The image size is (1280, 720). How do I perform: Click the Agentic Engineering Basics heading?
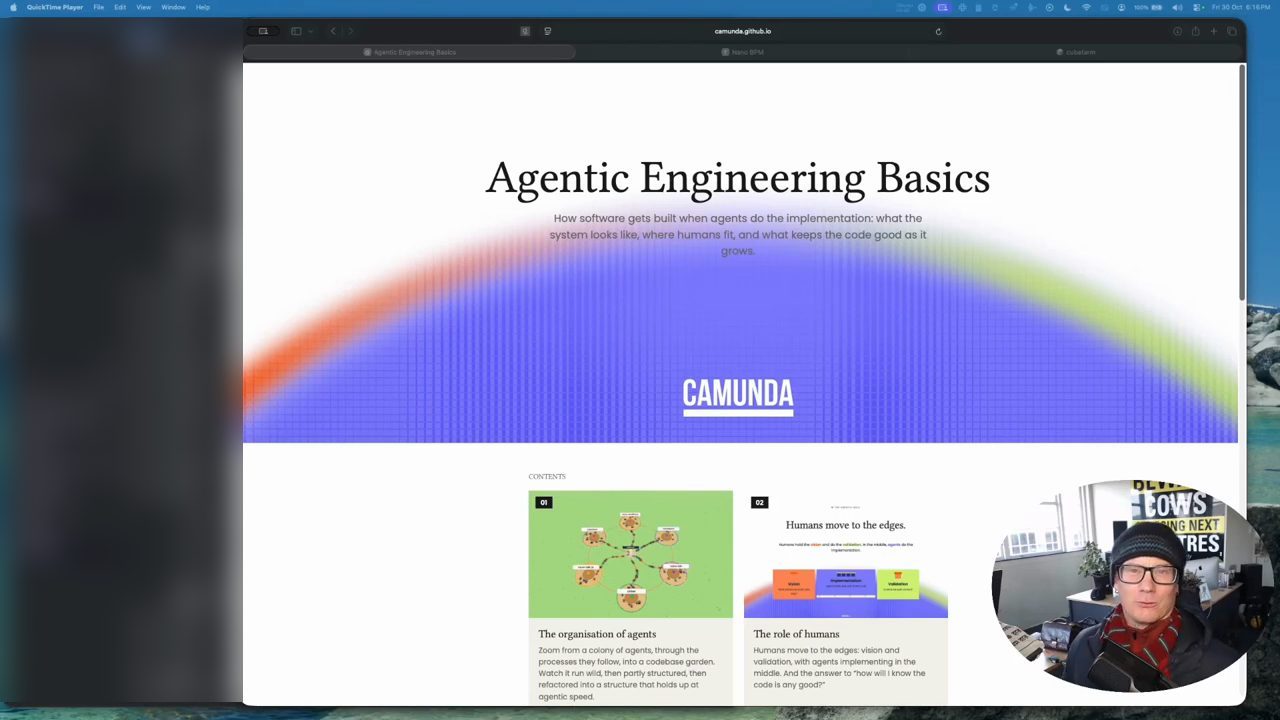[x=738, y=179]
